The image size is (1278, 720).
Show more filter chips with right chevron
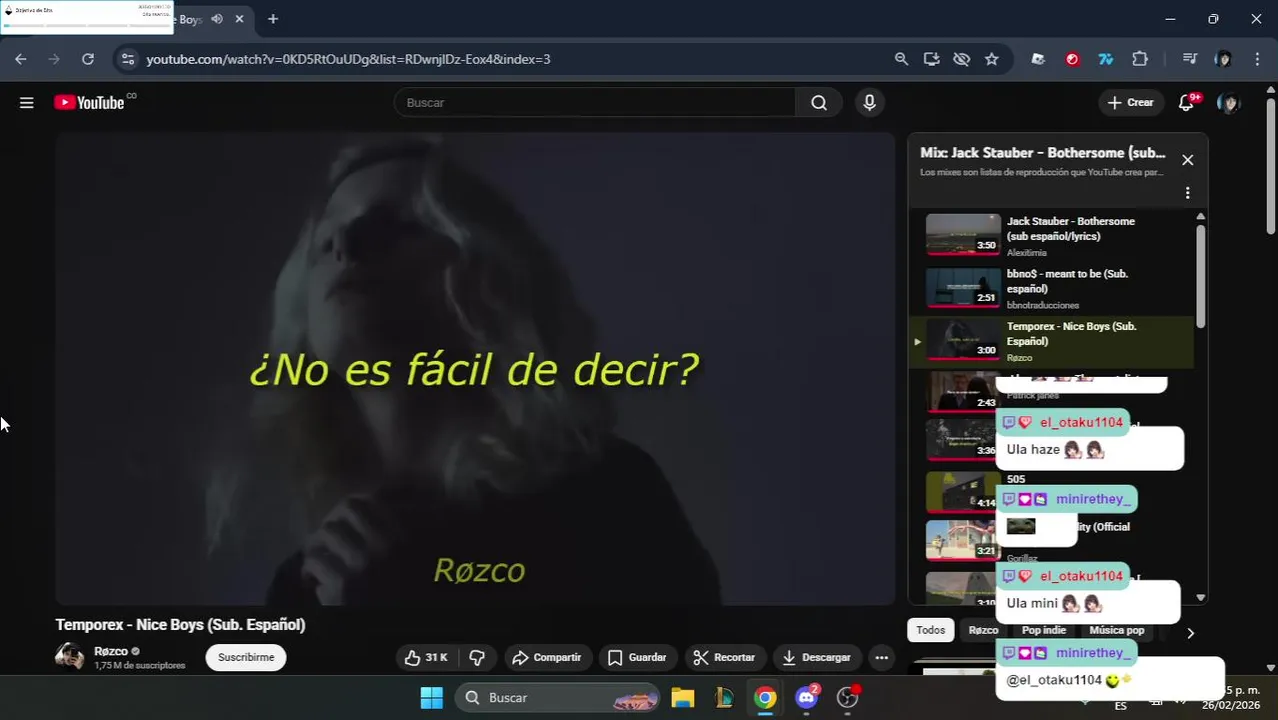(1190, 632)
